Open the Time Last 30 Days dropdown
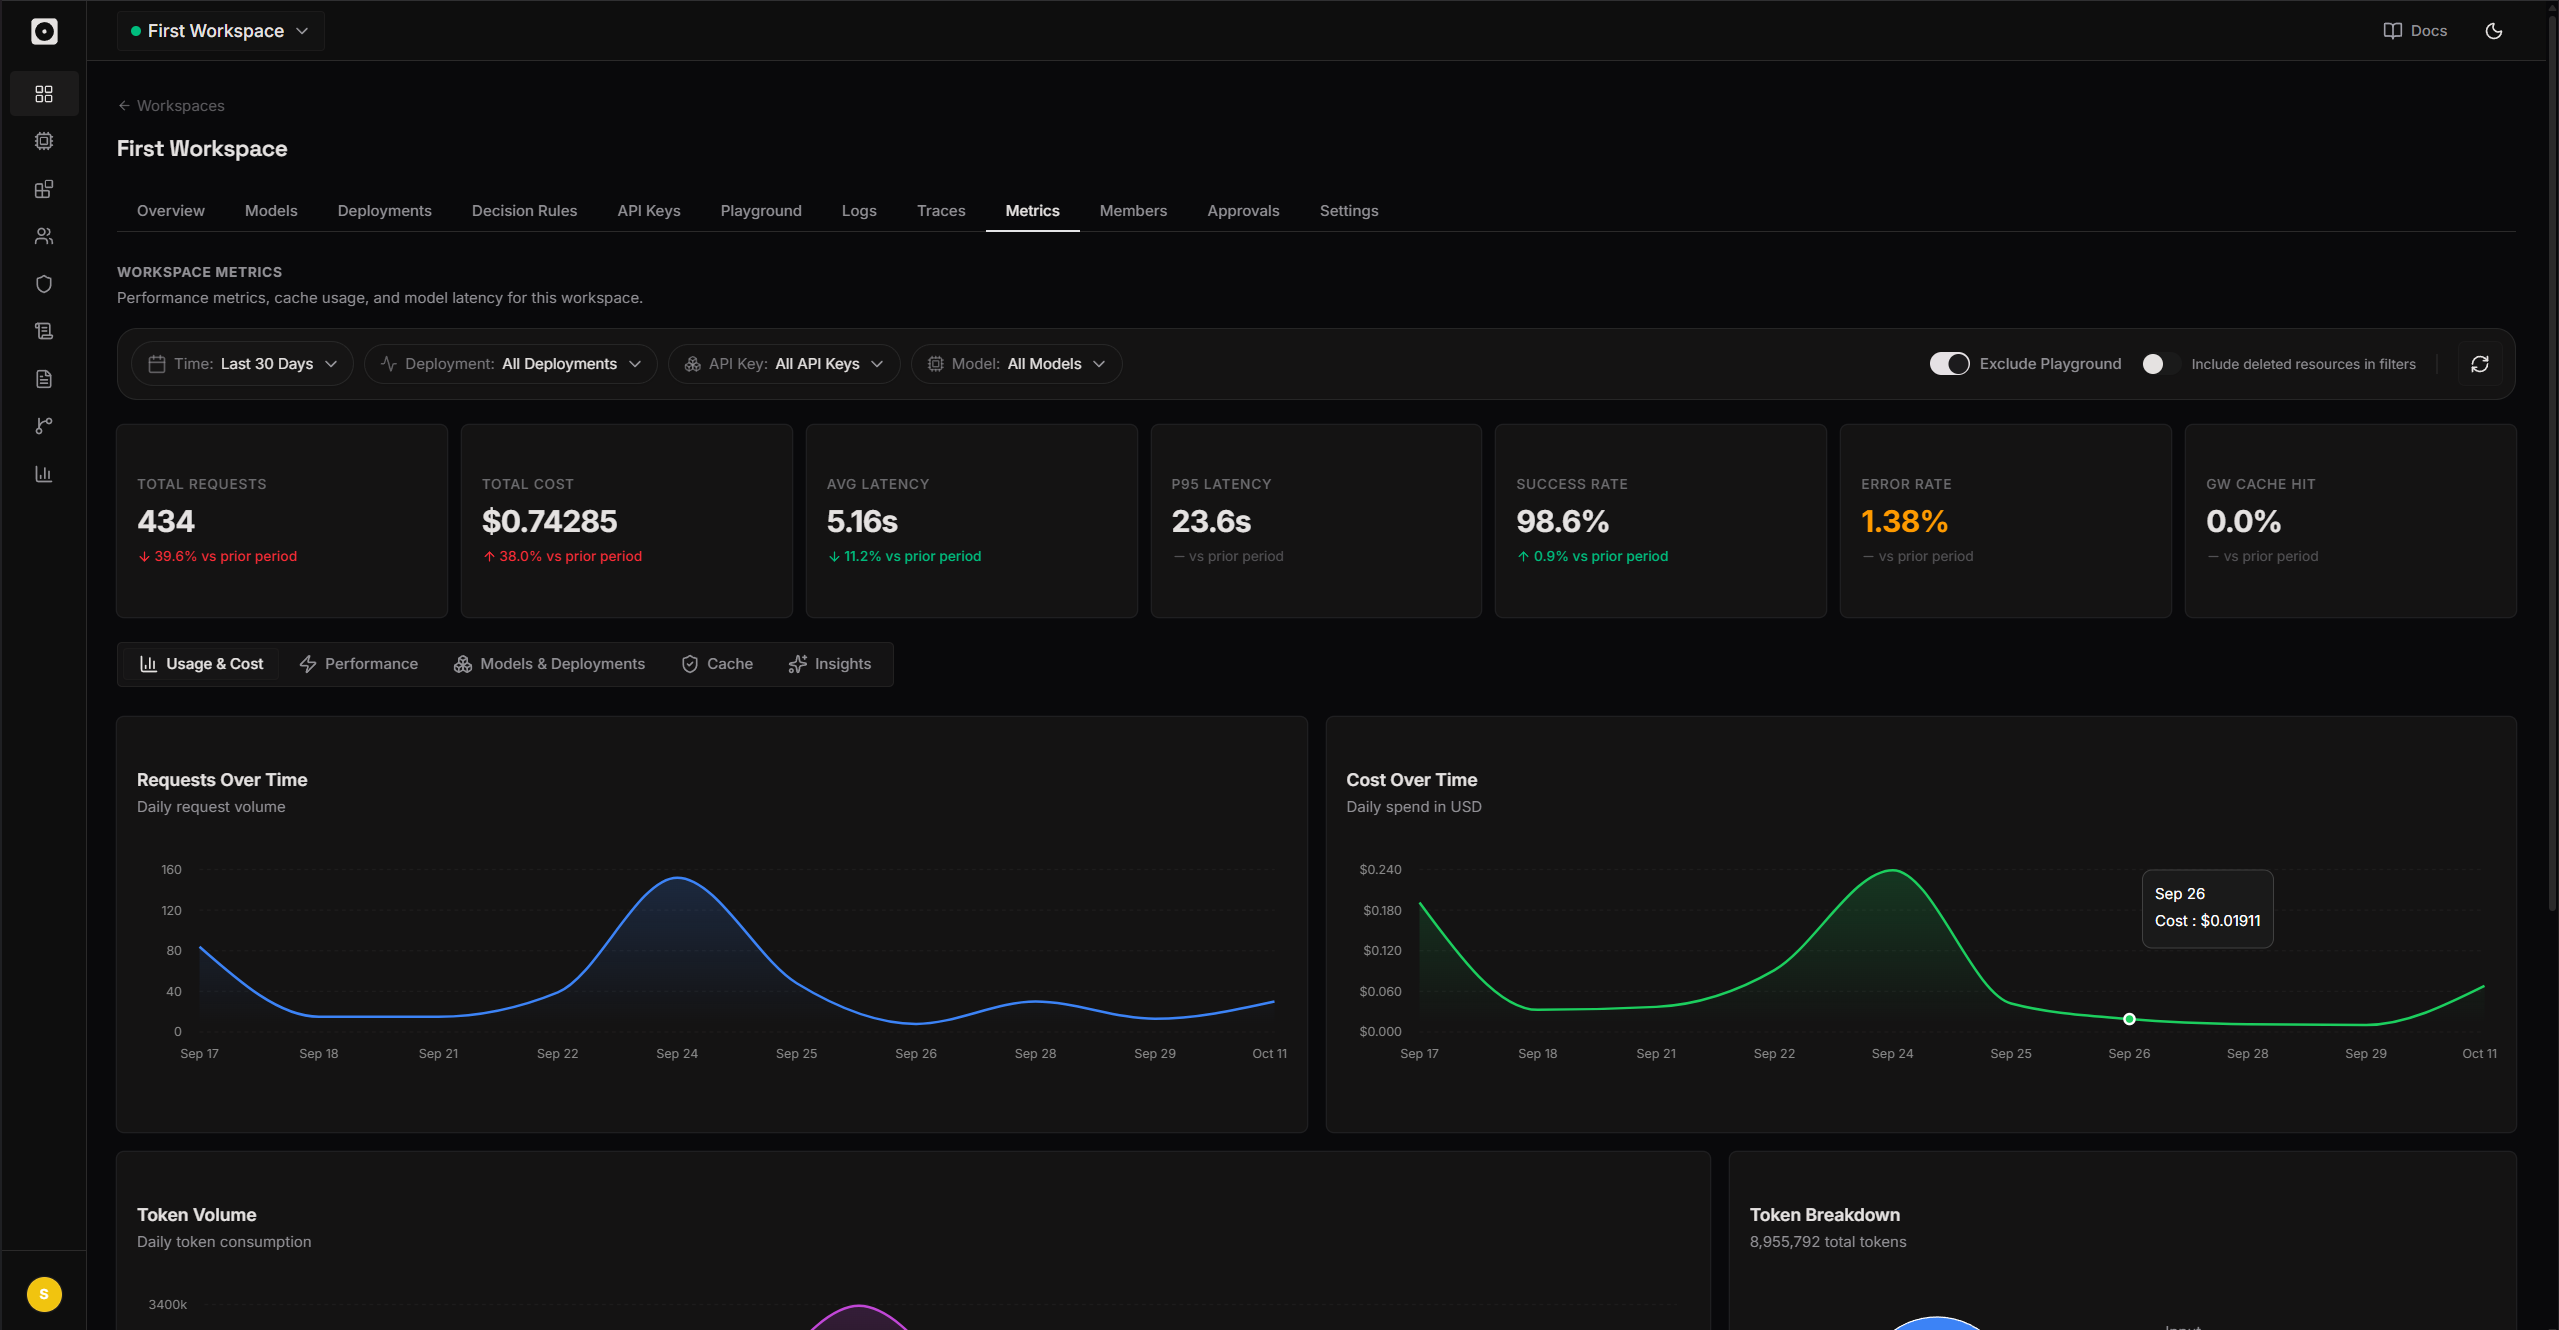 click(242, 364)
